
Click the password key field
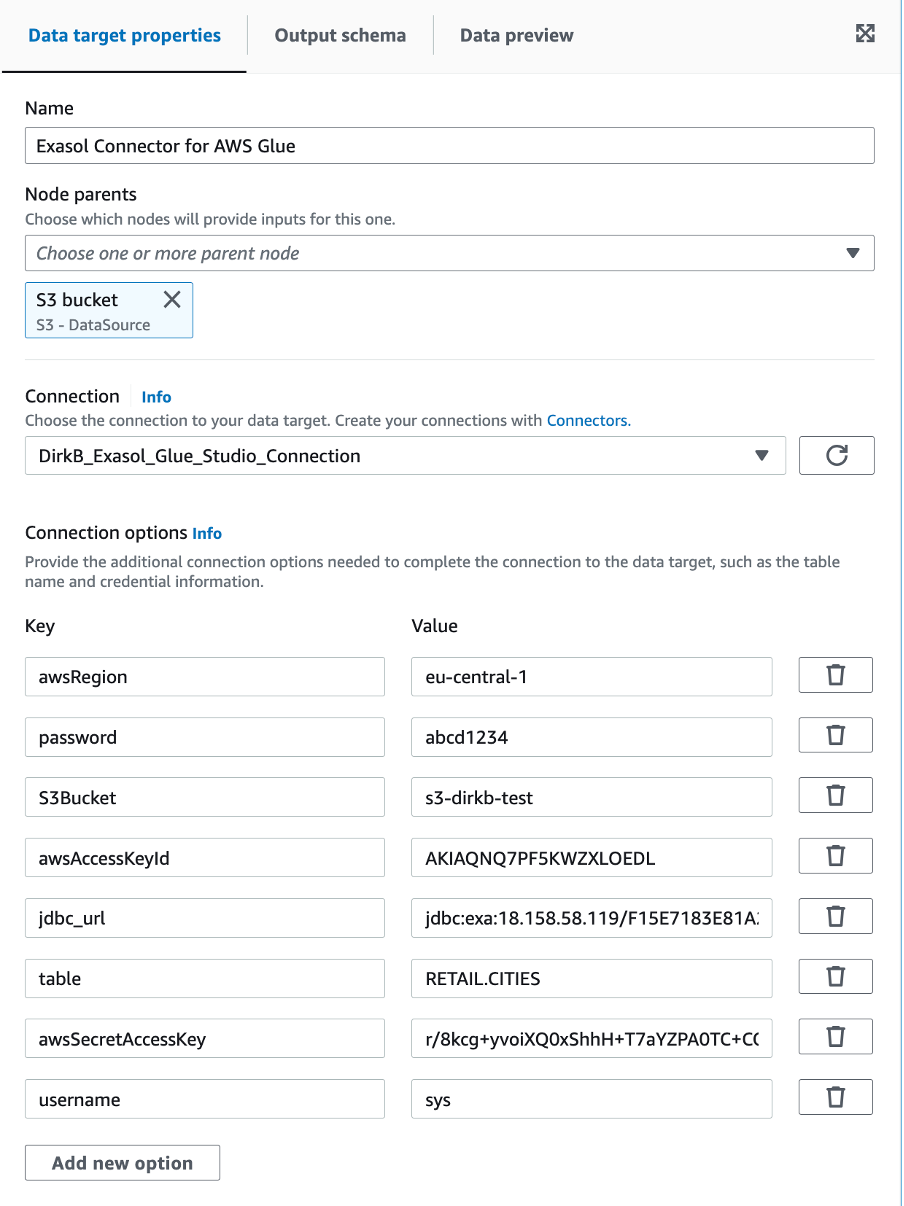click(x=205, y=737)
